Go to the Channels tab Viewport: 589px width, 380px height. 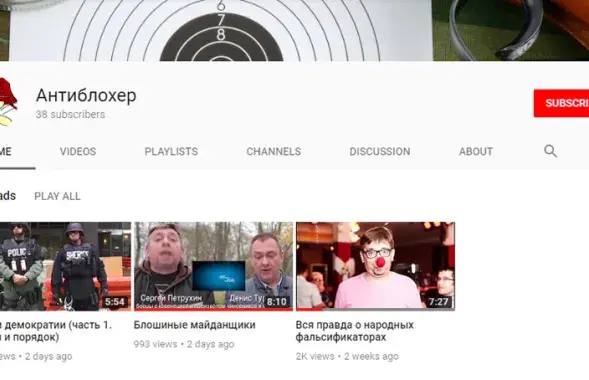point(274,151)
